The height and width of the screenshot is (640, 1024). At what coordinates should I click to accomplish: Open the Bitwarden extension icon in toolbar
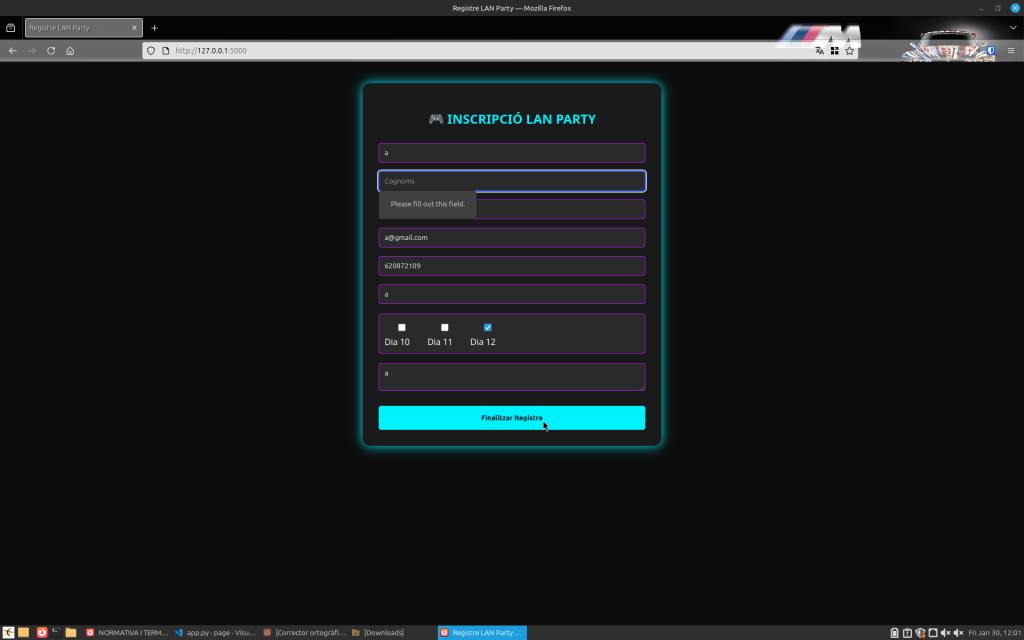click(x=991, y=50)
